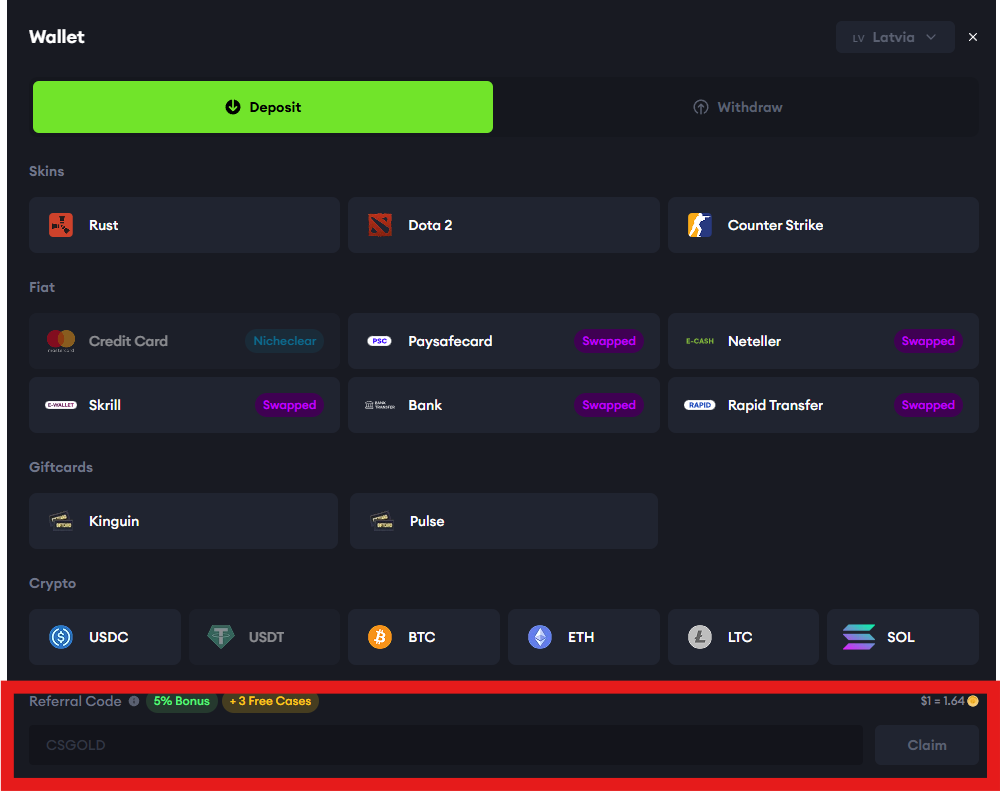Select the Rust skins icon
This screenshot has width=1001, height=792.
(x=61, y=225)
